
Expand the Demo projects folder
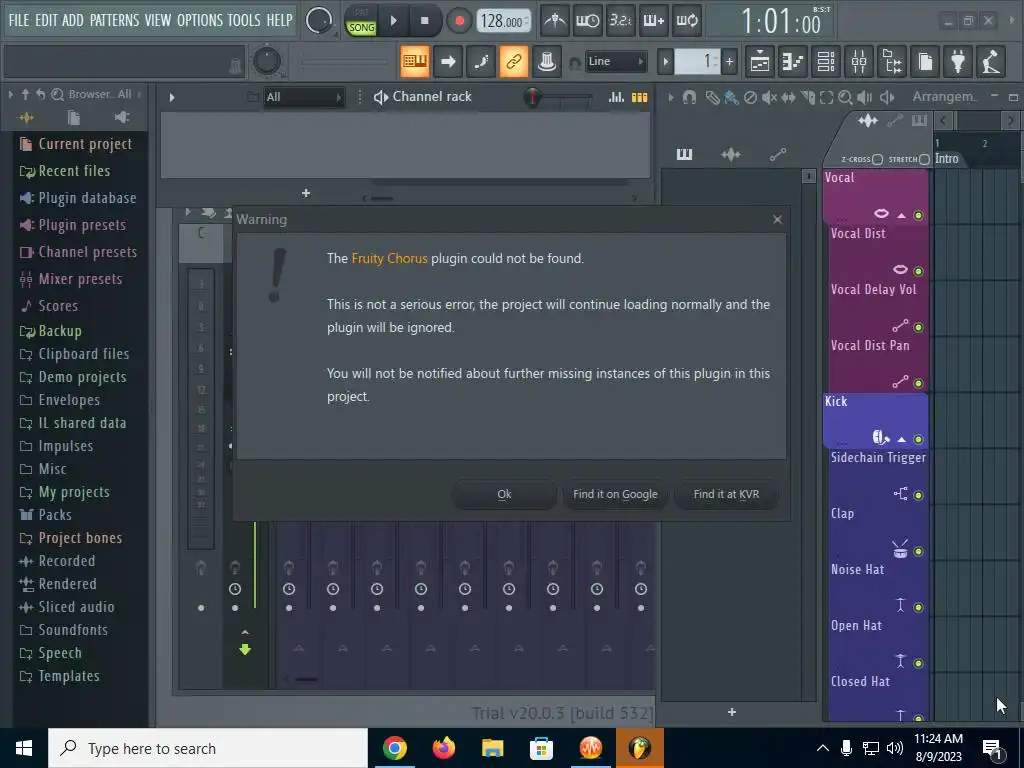point(72,377)
